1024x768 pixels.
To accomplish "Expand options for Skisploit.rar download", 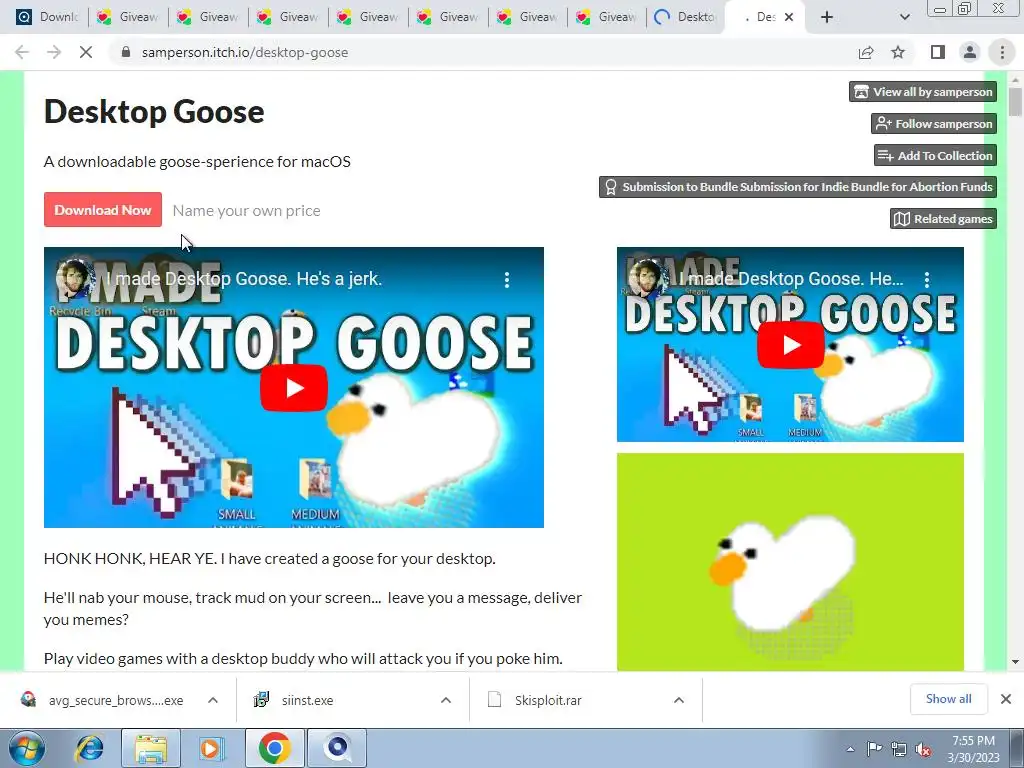I will click(679, 700).
